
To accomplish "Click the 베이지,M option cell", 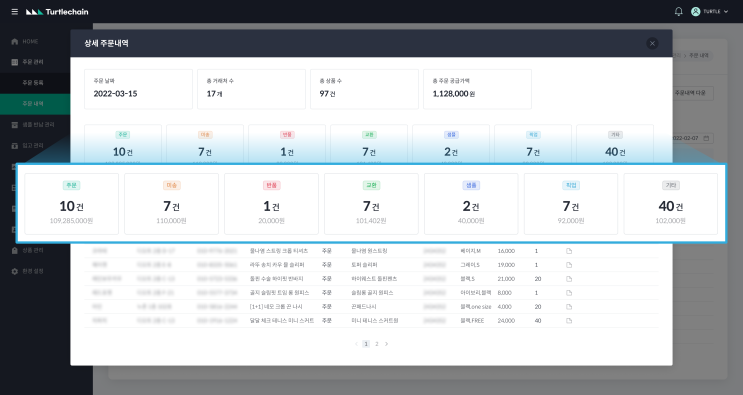I will [x=471, y=251].
